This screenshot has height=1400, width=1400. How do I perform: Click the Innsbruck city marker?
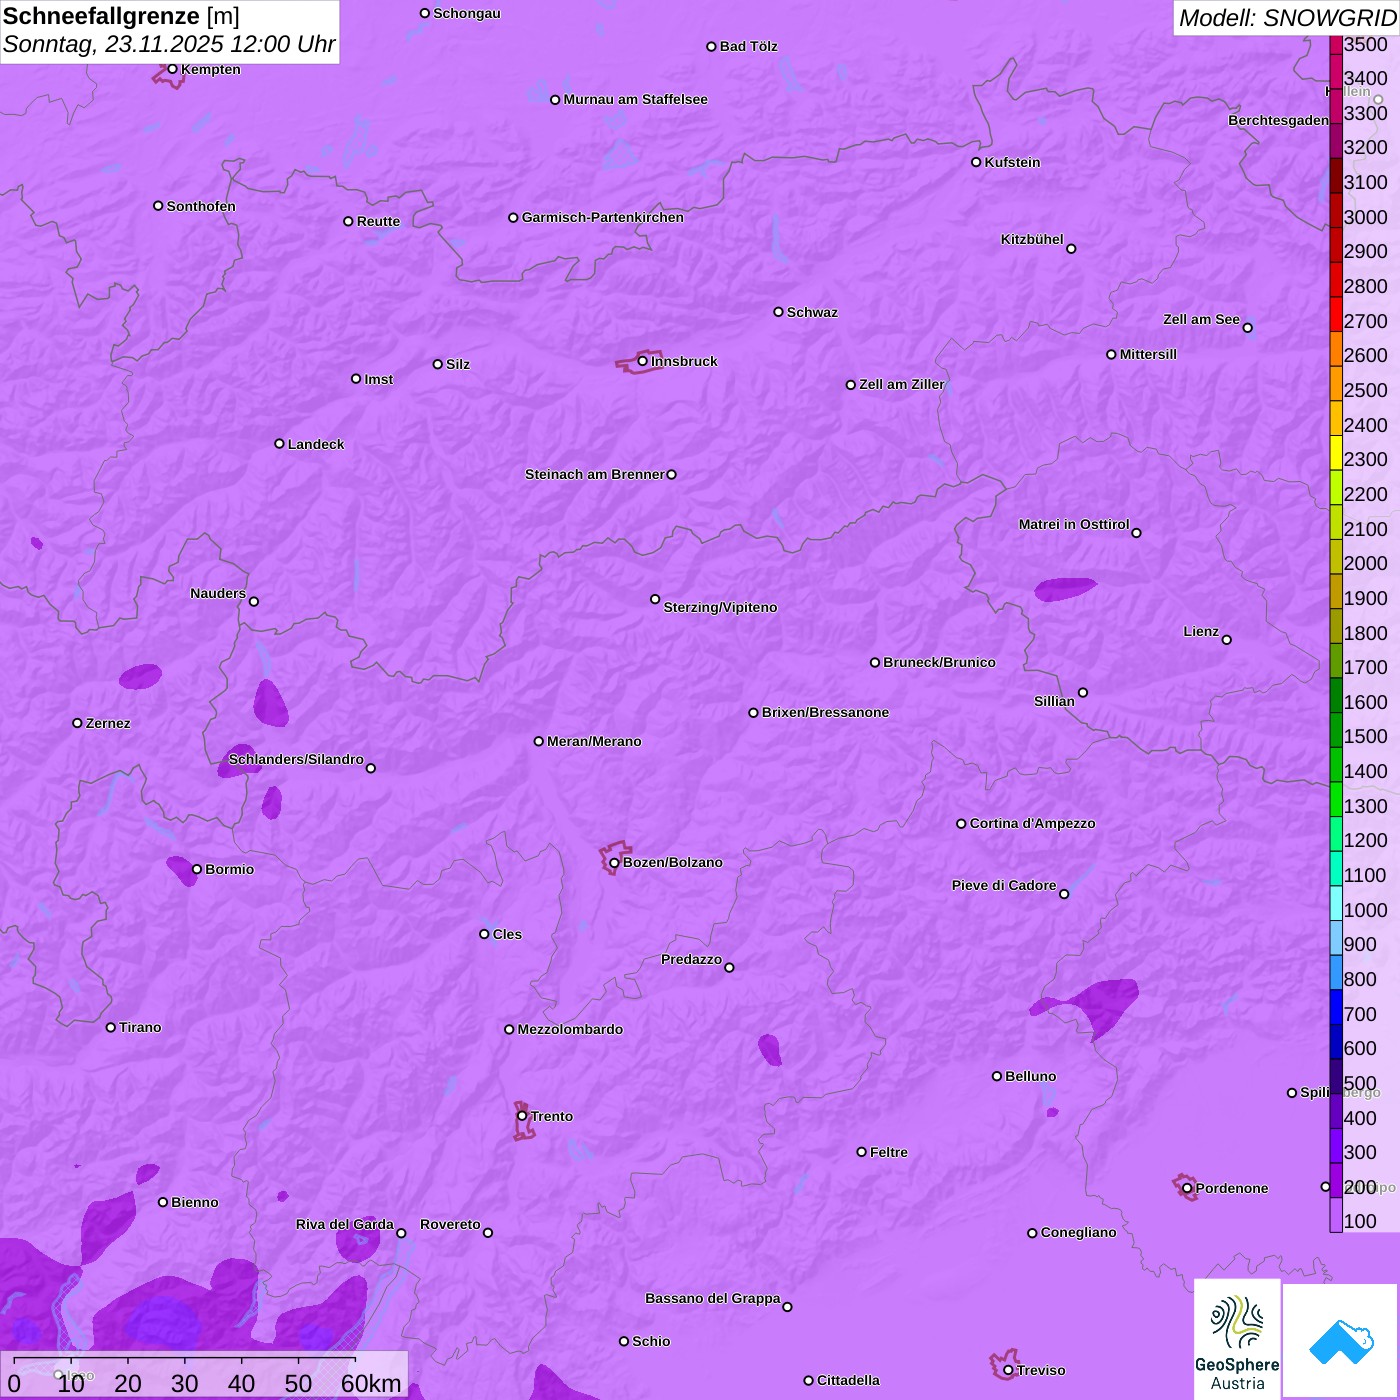tap(643, 361)
